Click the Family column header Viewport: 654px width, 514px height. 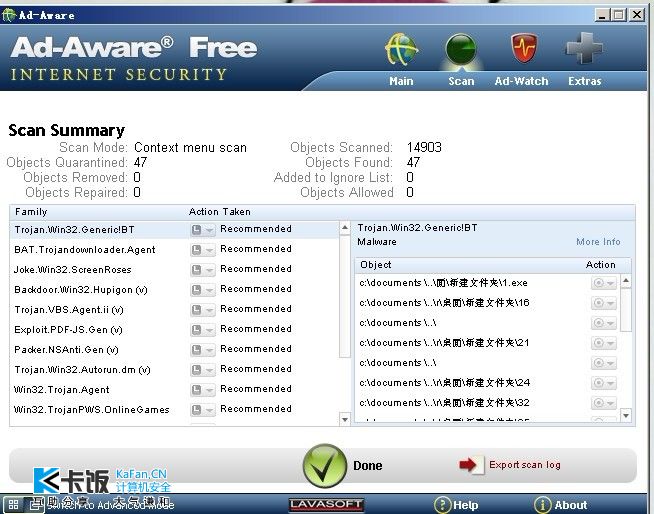(x=31, y=212)
